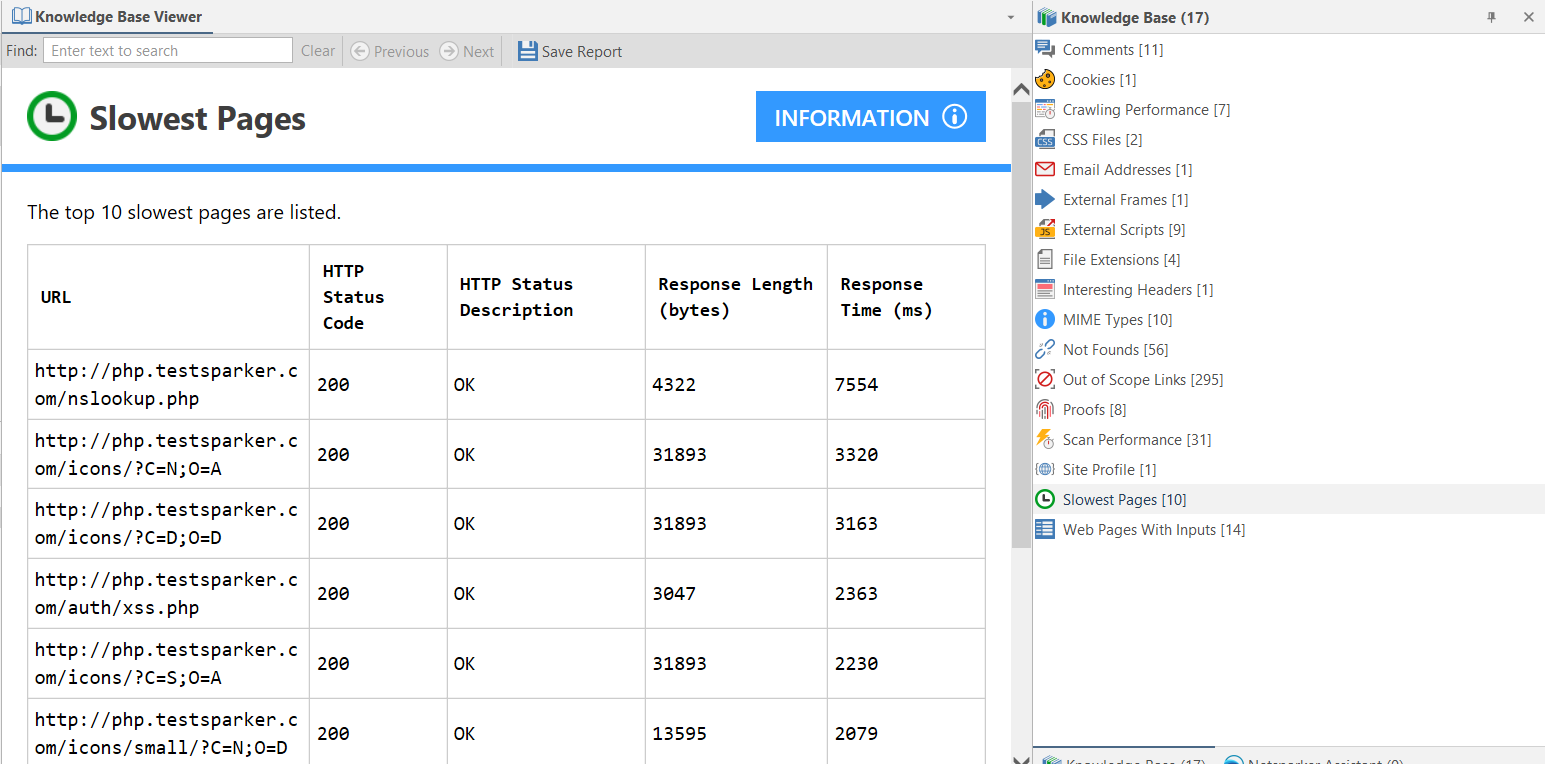1545x764 pixels.
Task: Select the Knowledge Base tab at bottom
Action: 1122,759
